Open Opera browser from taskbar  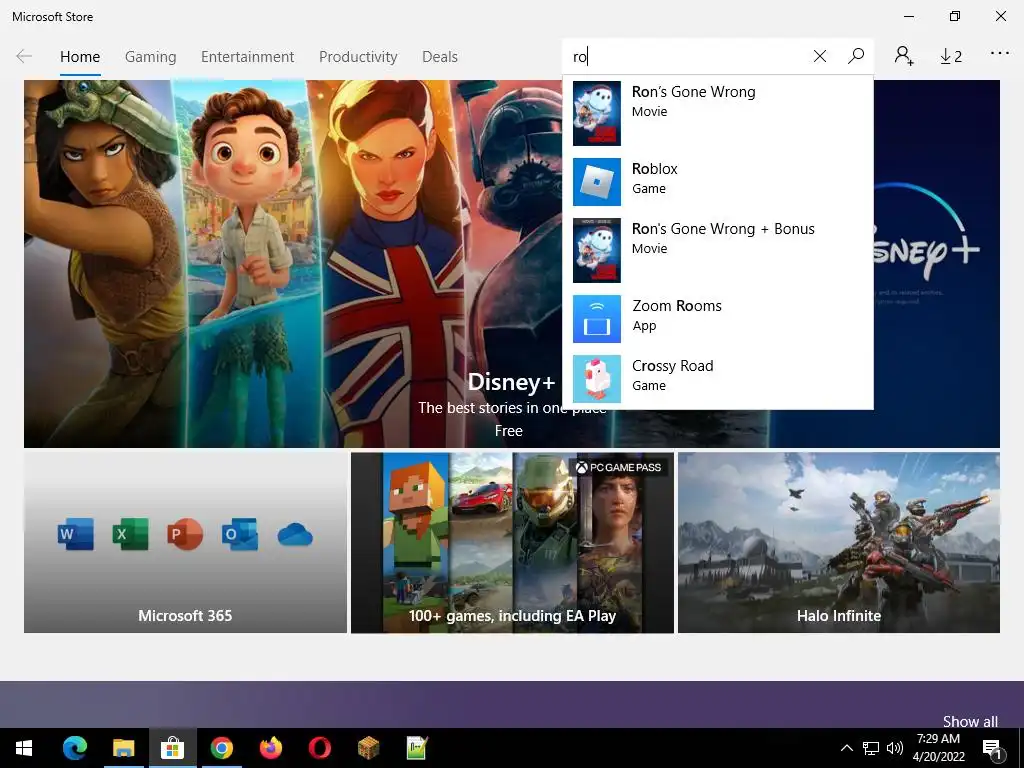coord(319,748)
